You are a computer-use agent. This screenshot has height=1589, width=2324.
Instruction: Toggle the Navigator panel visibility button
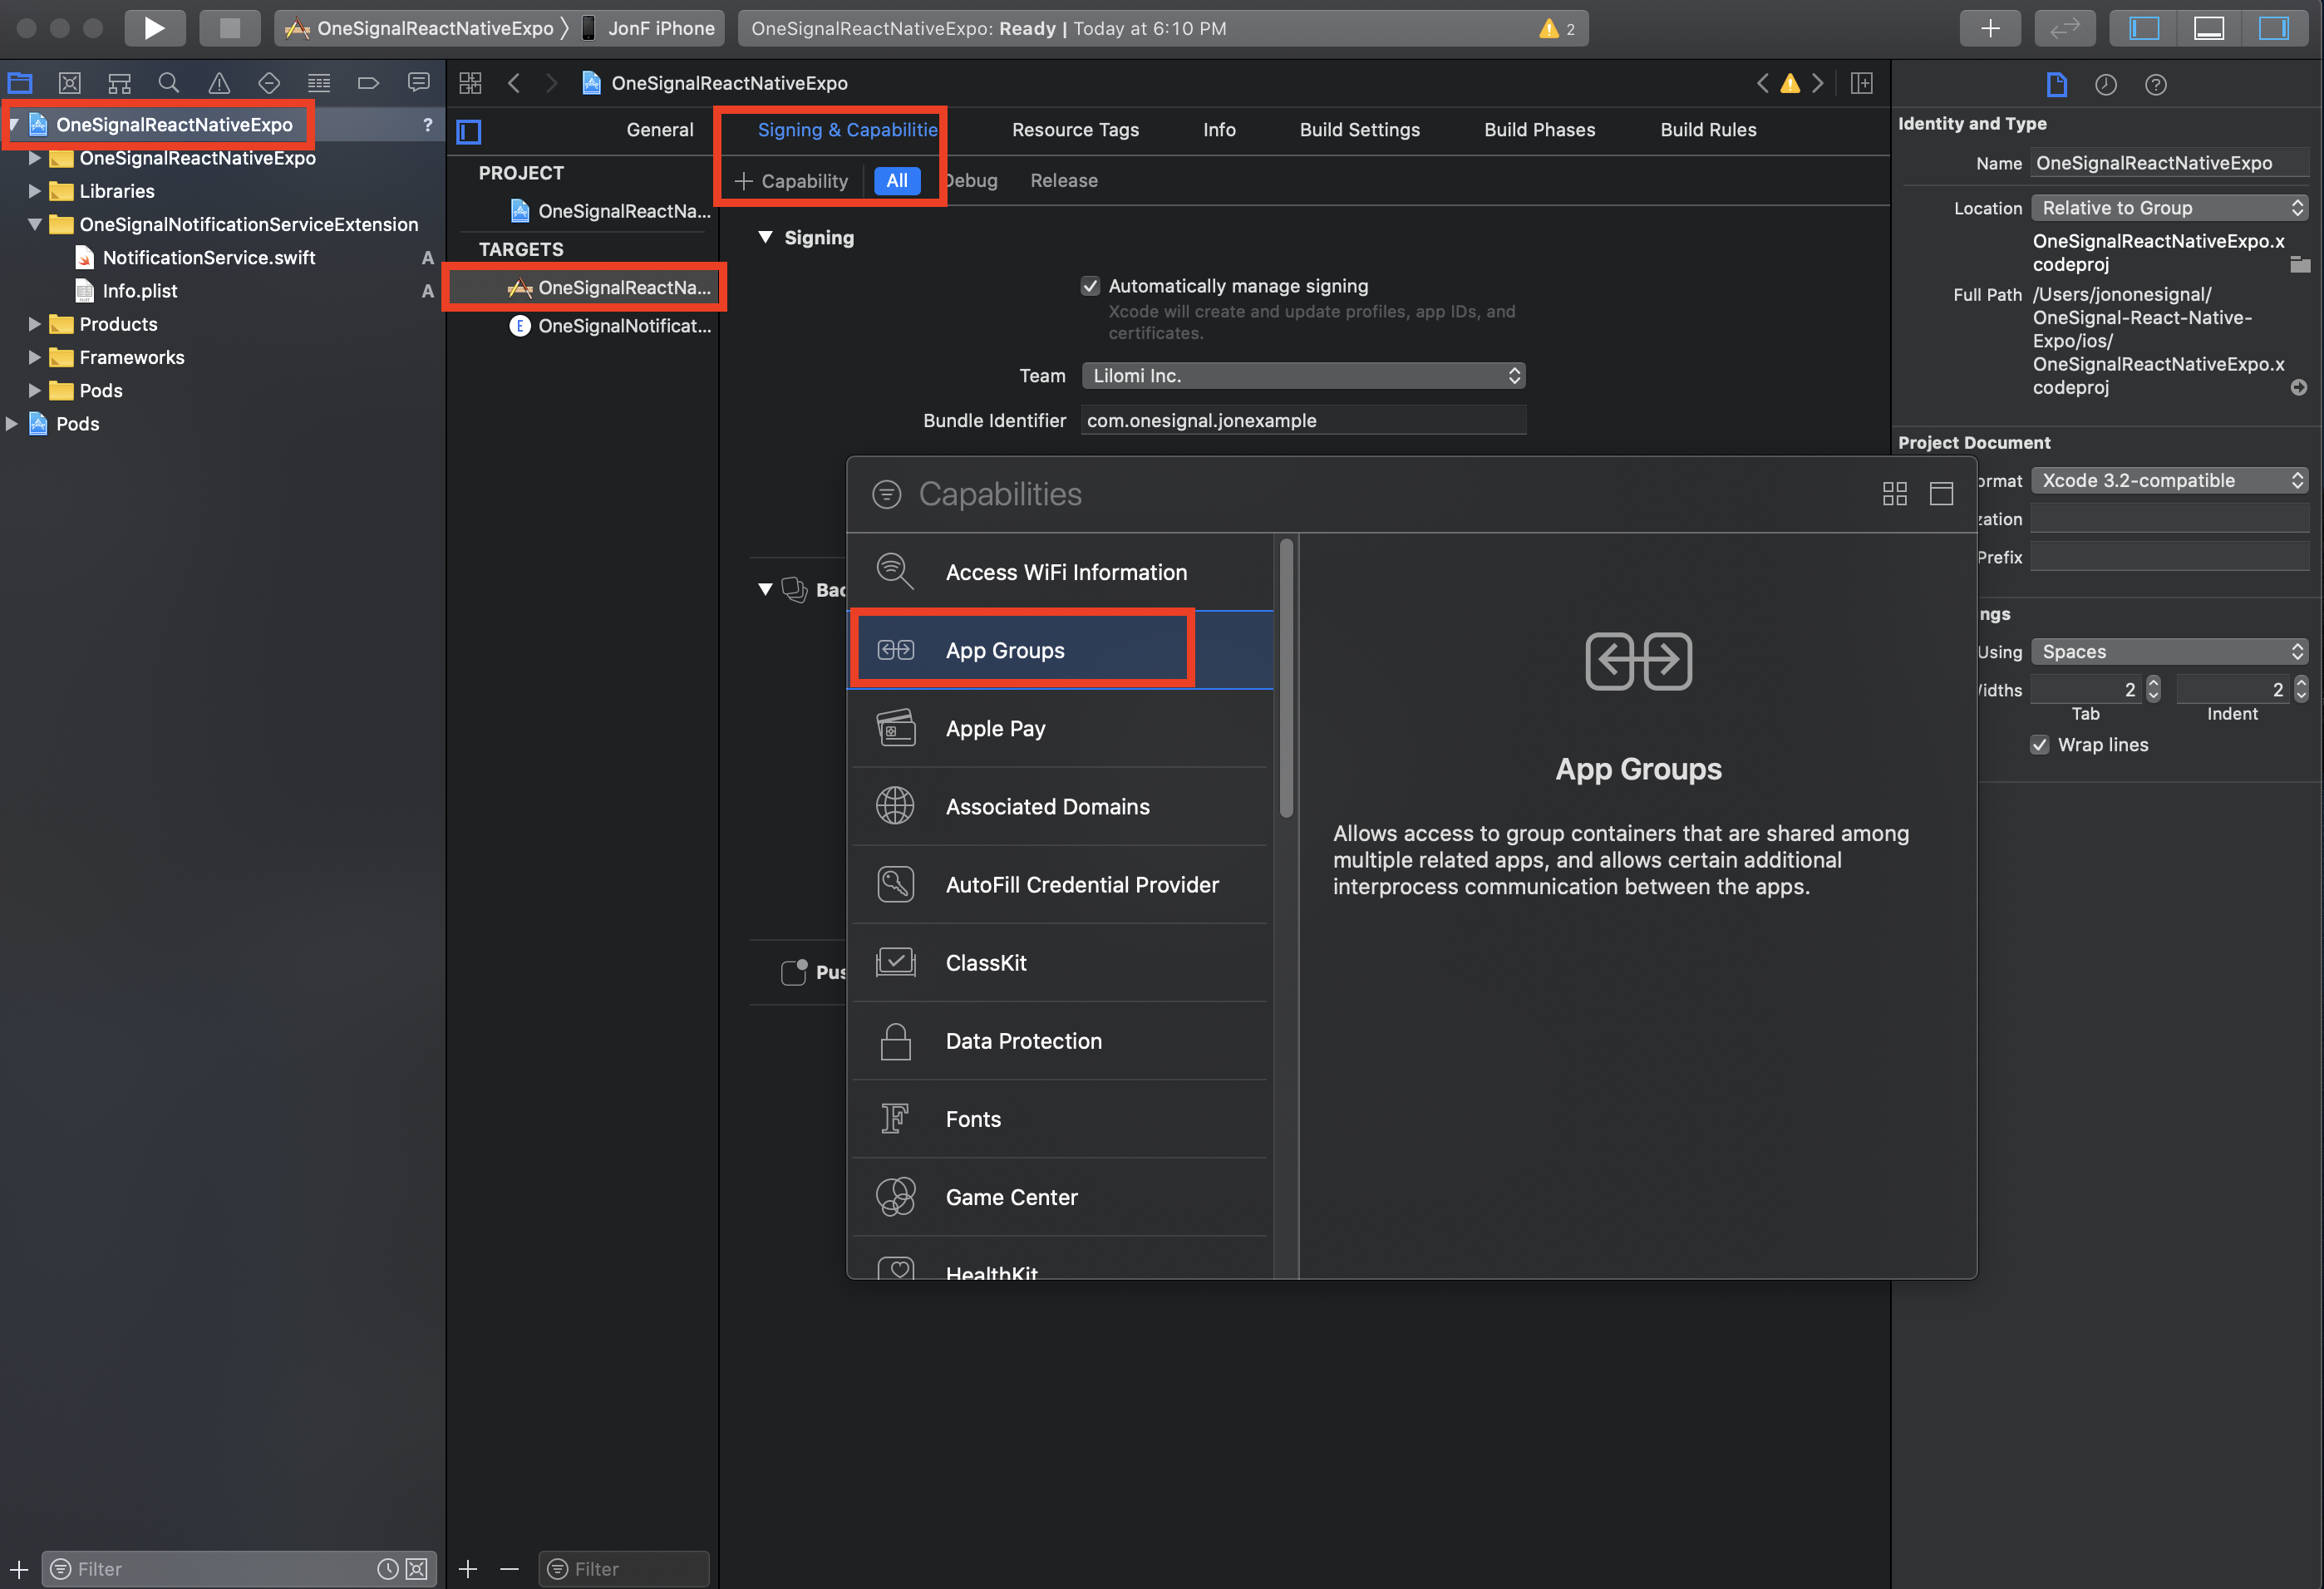coord(2144,28)
